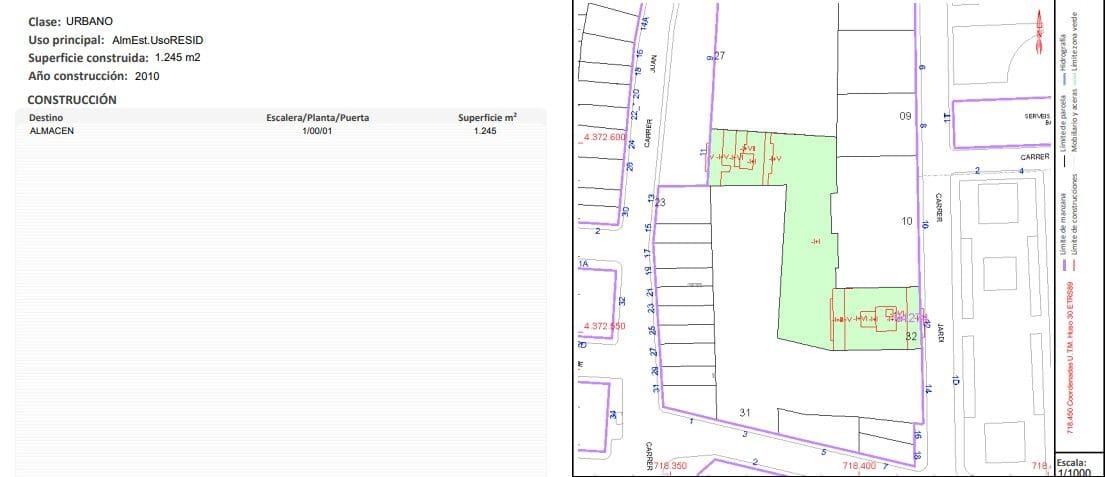Click the red north arrow symbol

click(1039, 31)
